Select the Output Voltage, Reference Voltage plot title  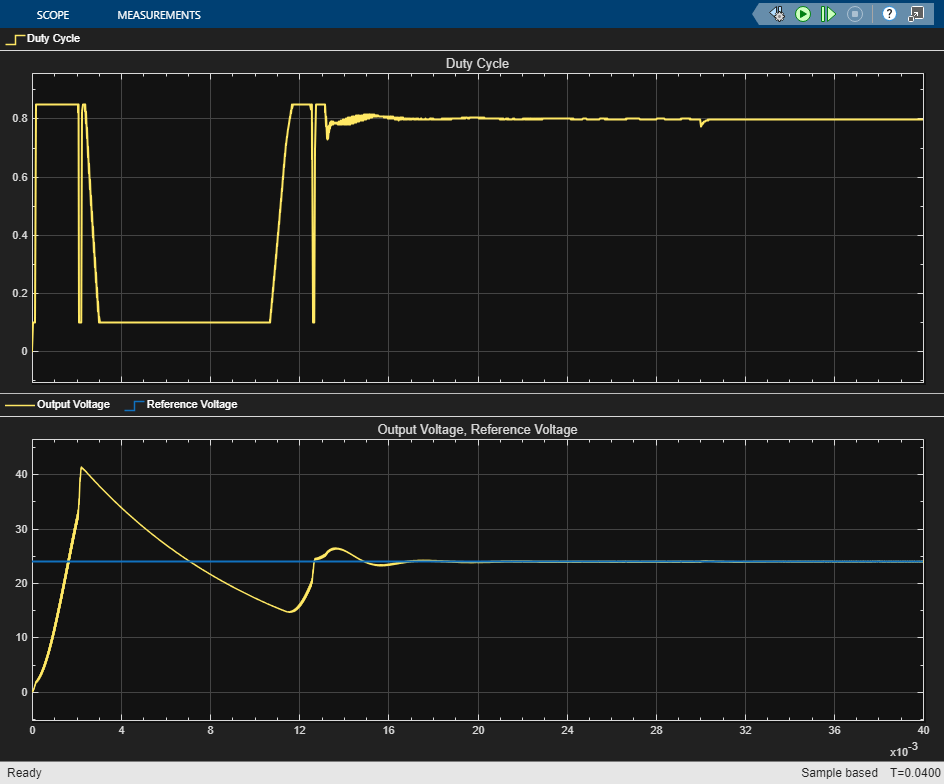(x=477, y=429)
